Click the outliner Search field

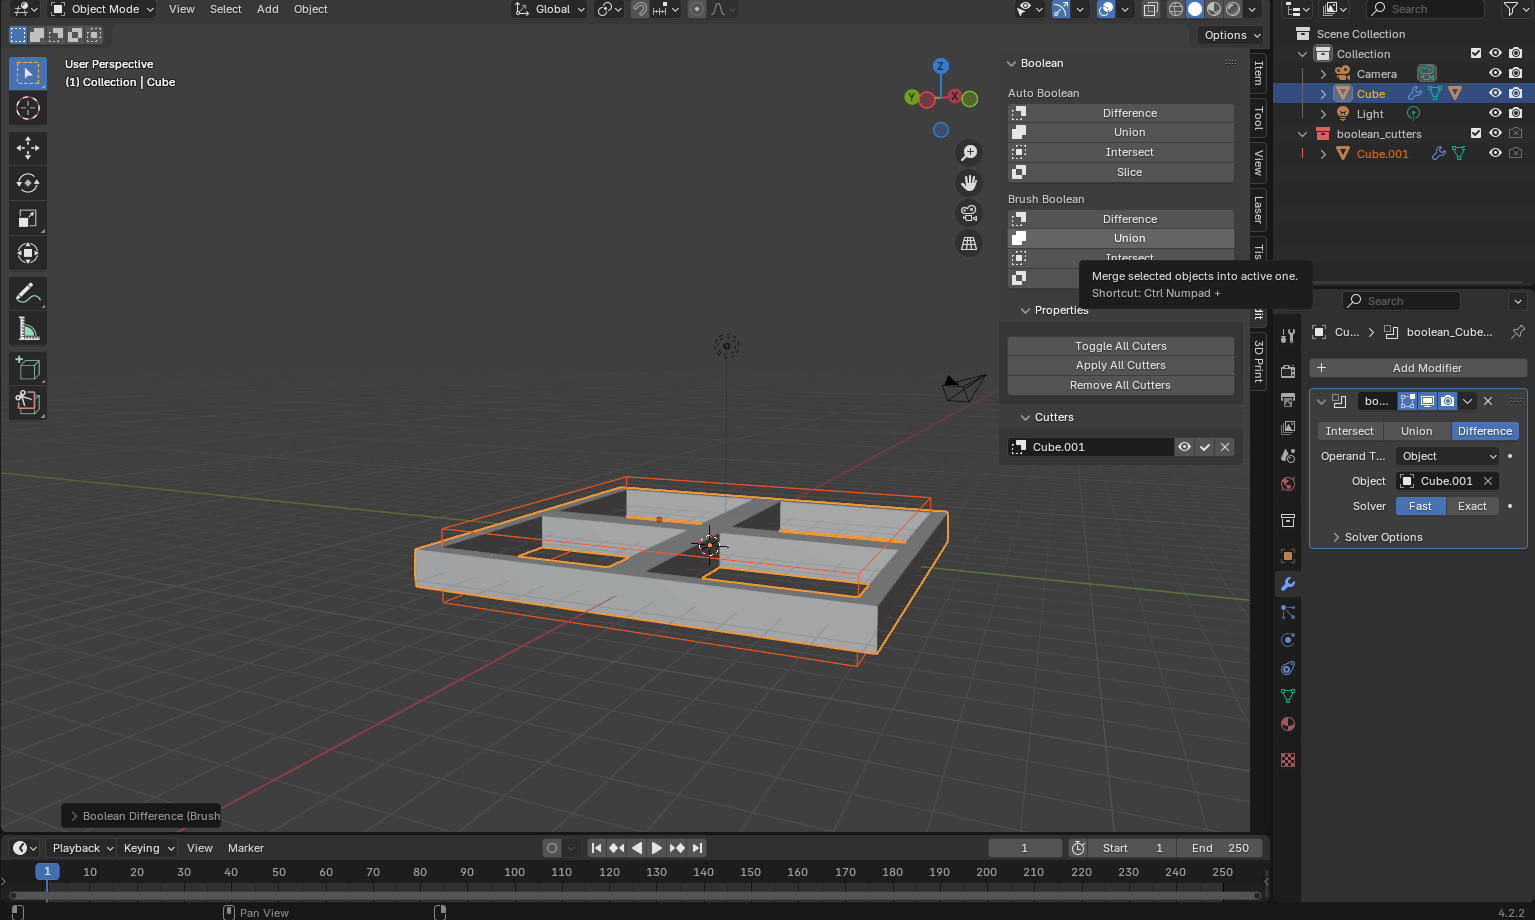click(1425, 9)
